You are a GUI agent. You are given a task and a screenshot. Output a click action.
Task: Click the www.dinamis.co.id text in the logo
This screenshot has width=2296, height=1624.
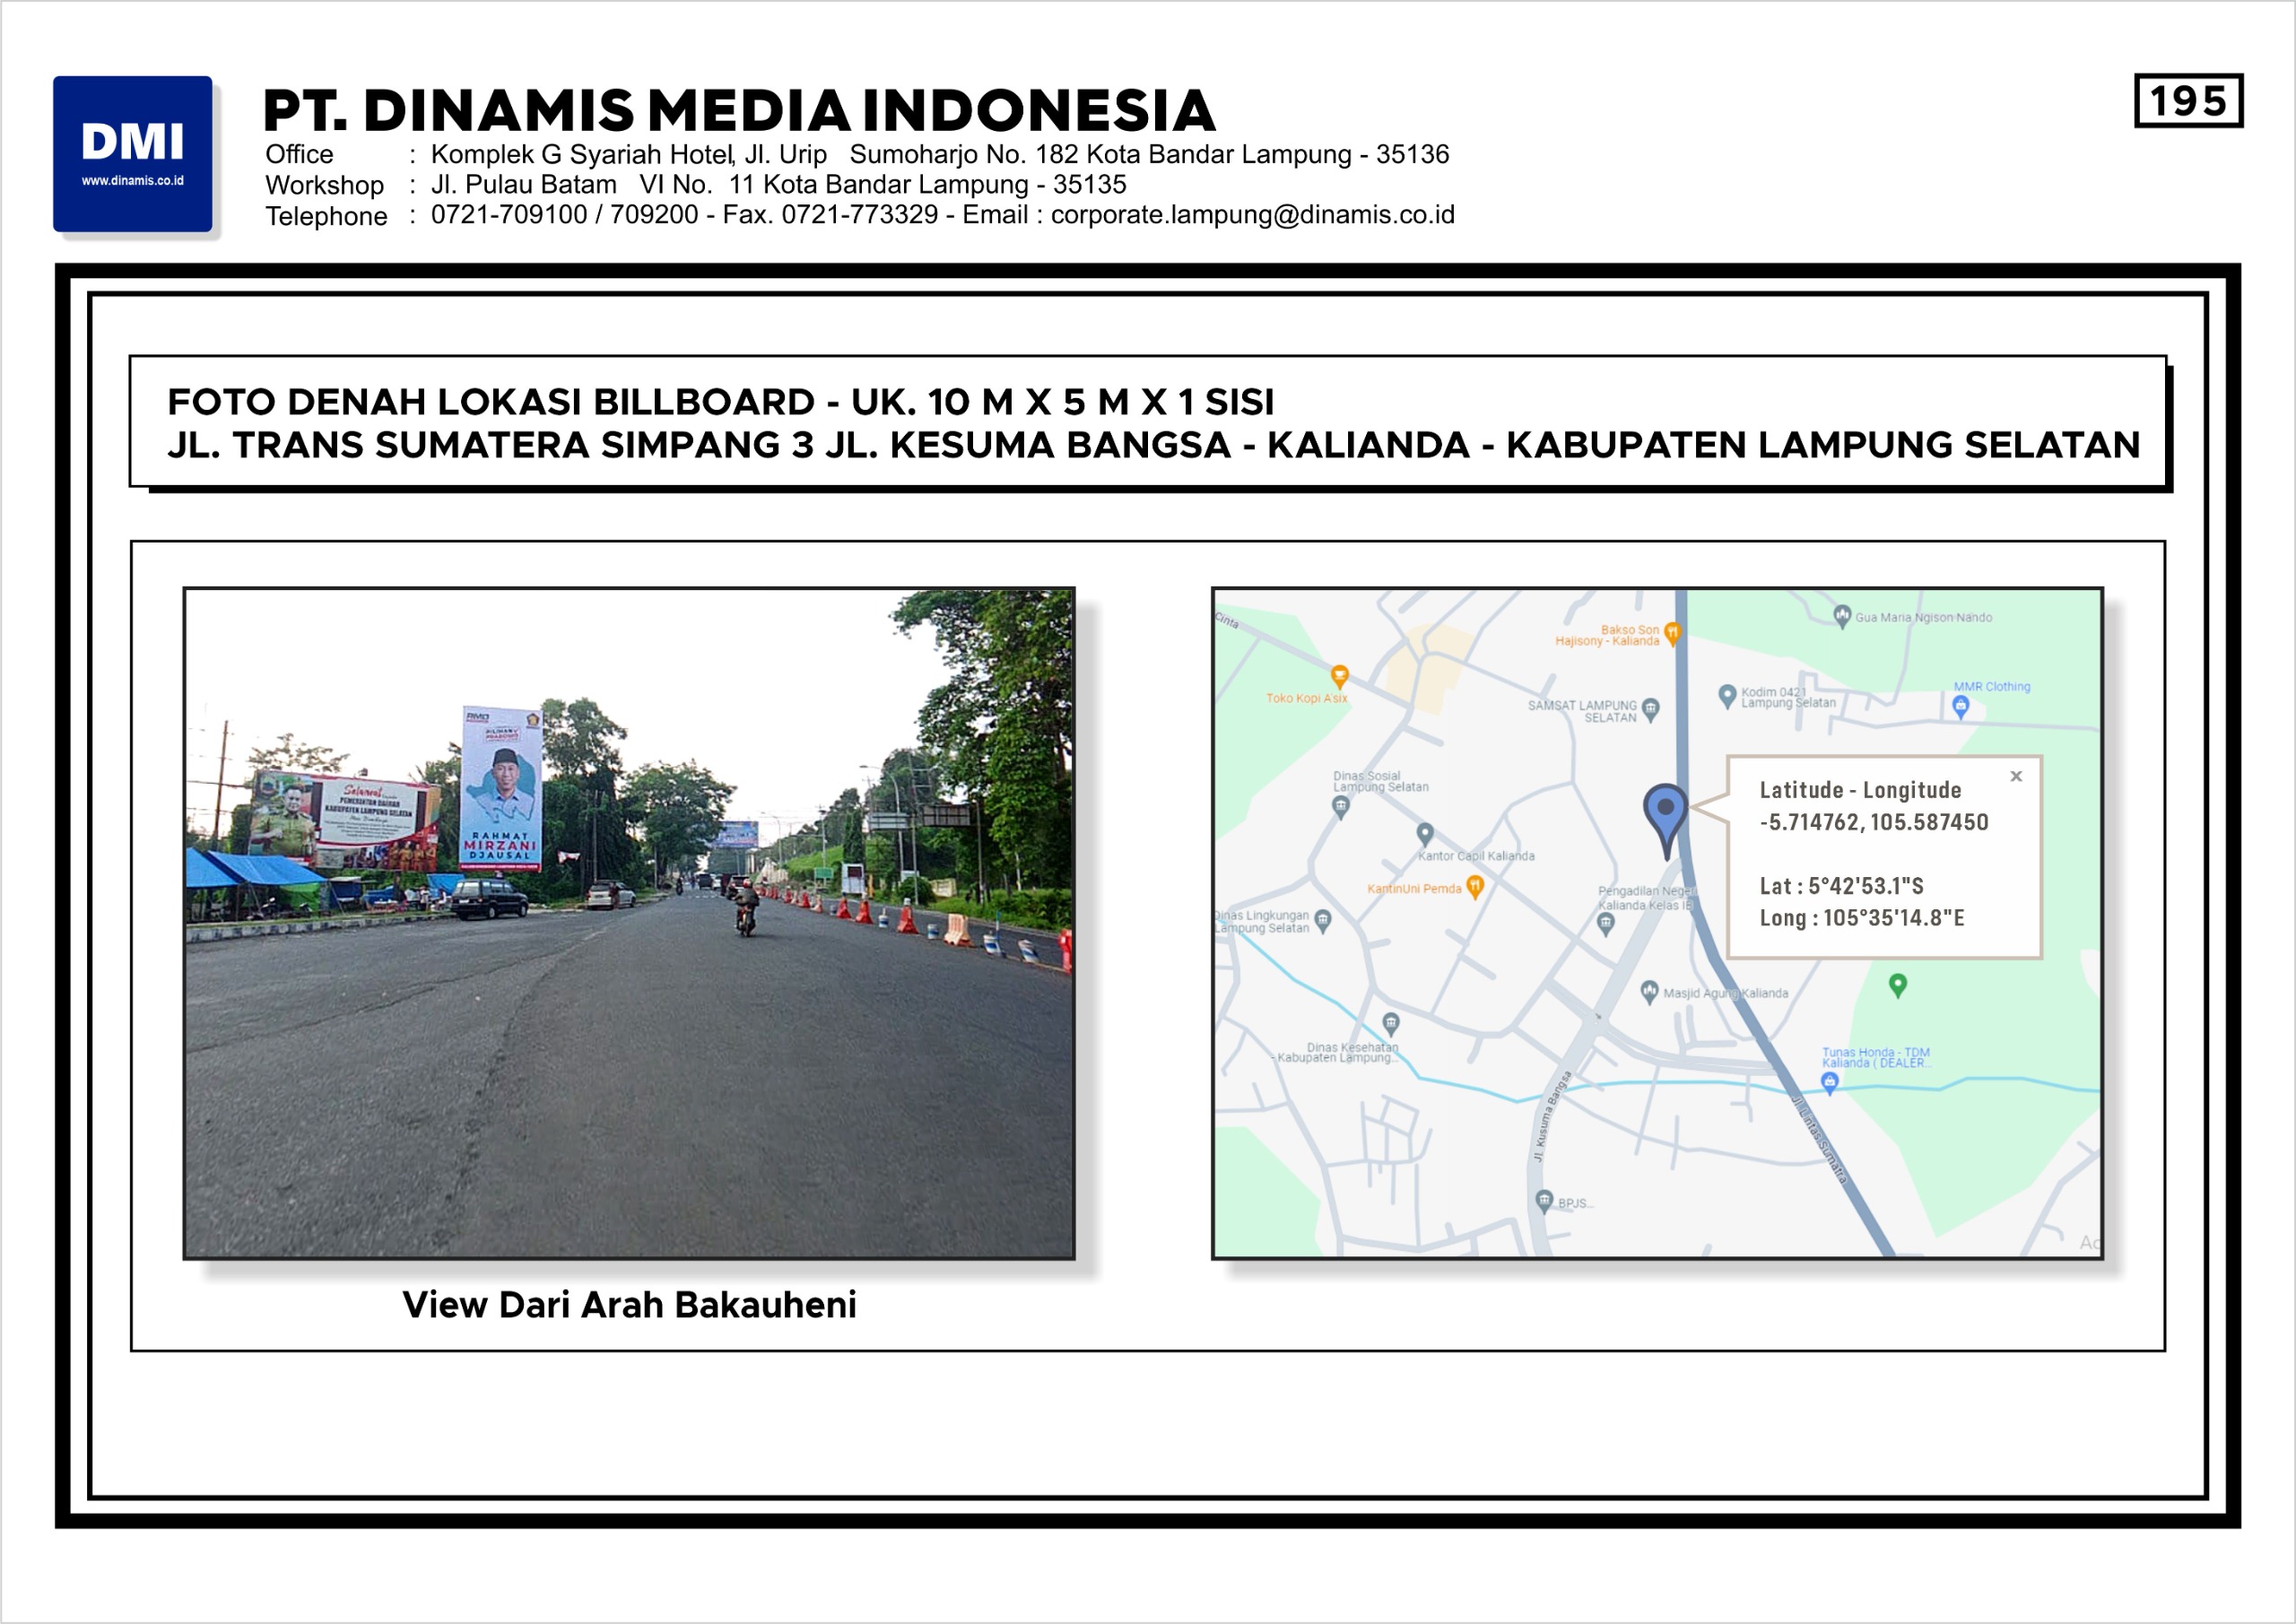point(133,181)
